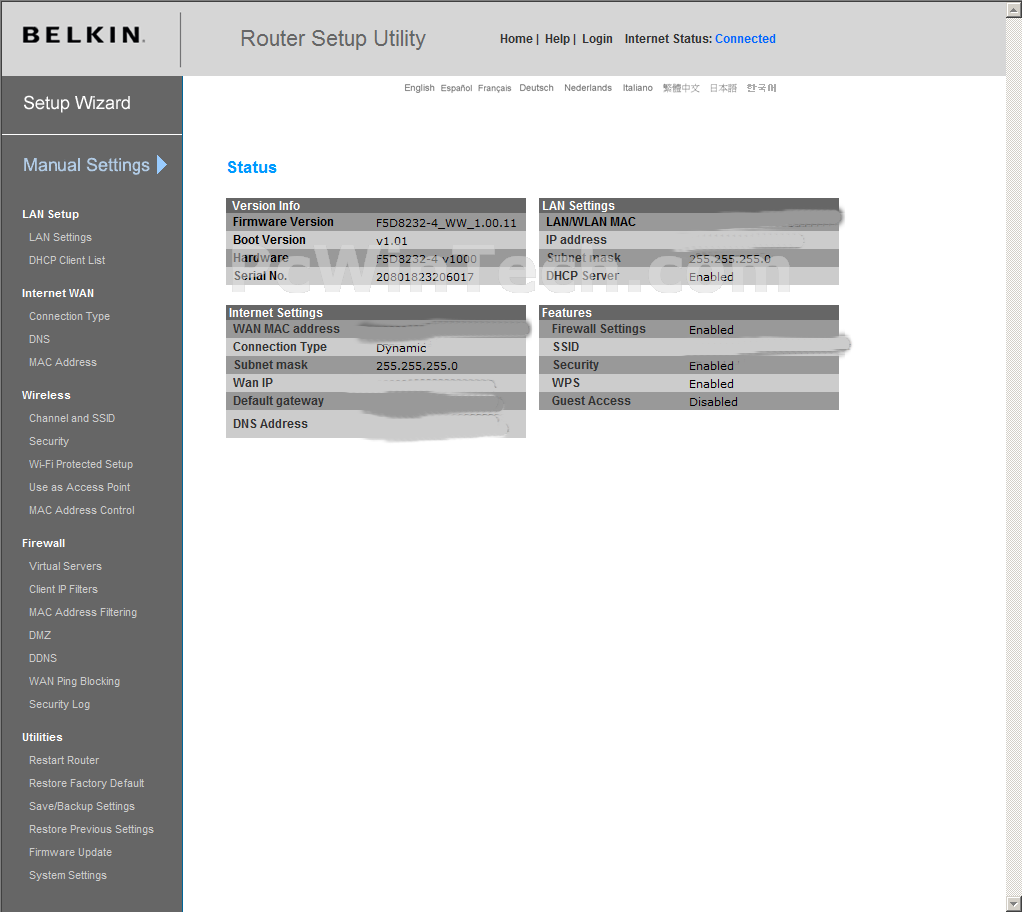Click the Security Enabled value in Features
The width and height of the screenshot is (1022, 912).
(x=711, y=366)
